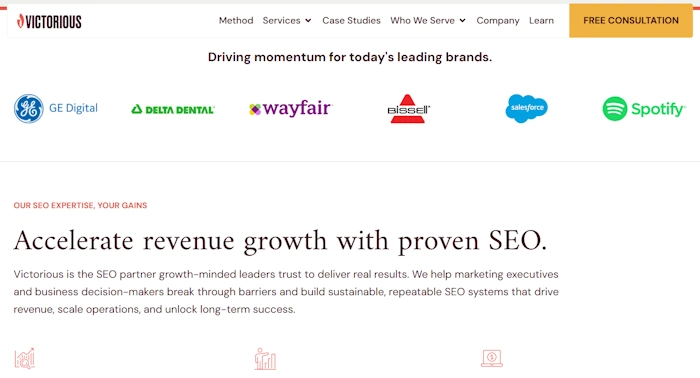This screenshot has height=378, width=700.
Task: Click the Spotify green logo
Action: point(644,108)
